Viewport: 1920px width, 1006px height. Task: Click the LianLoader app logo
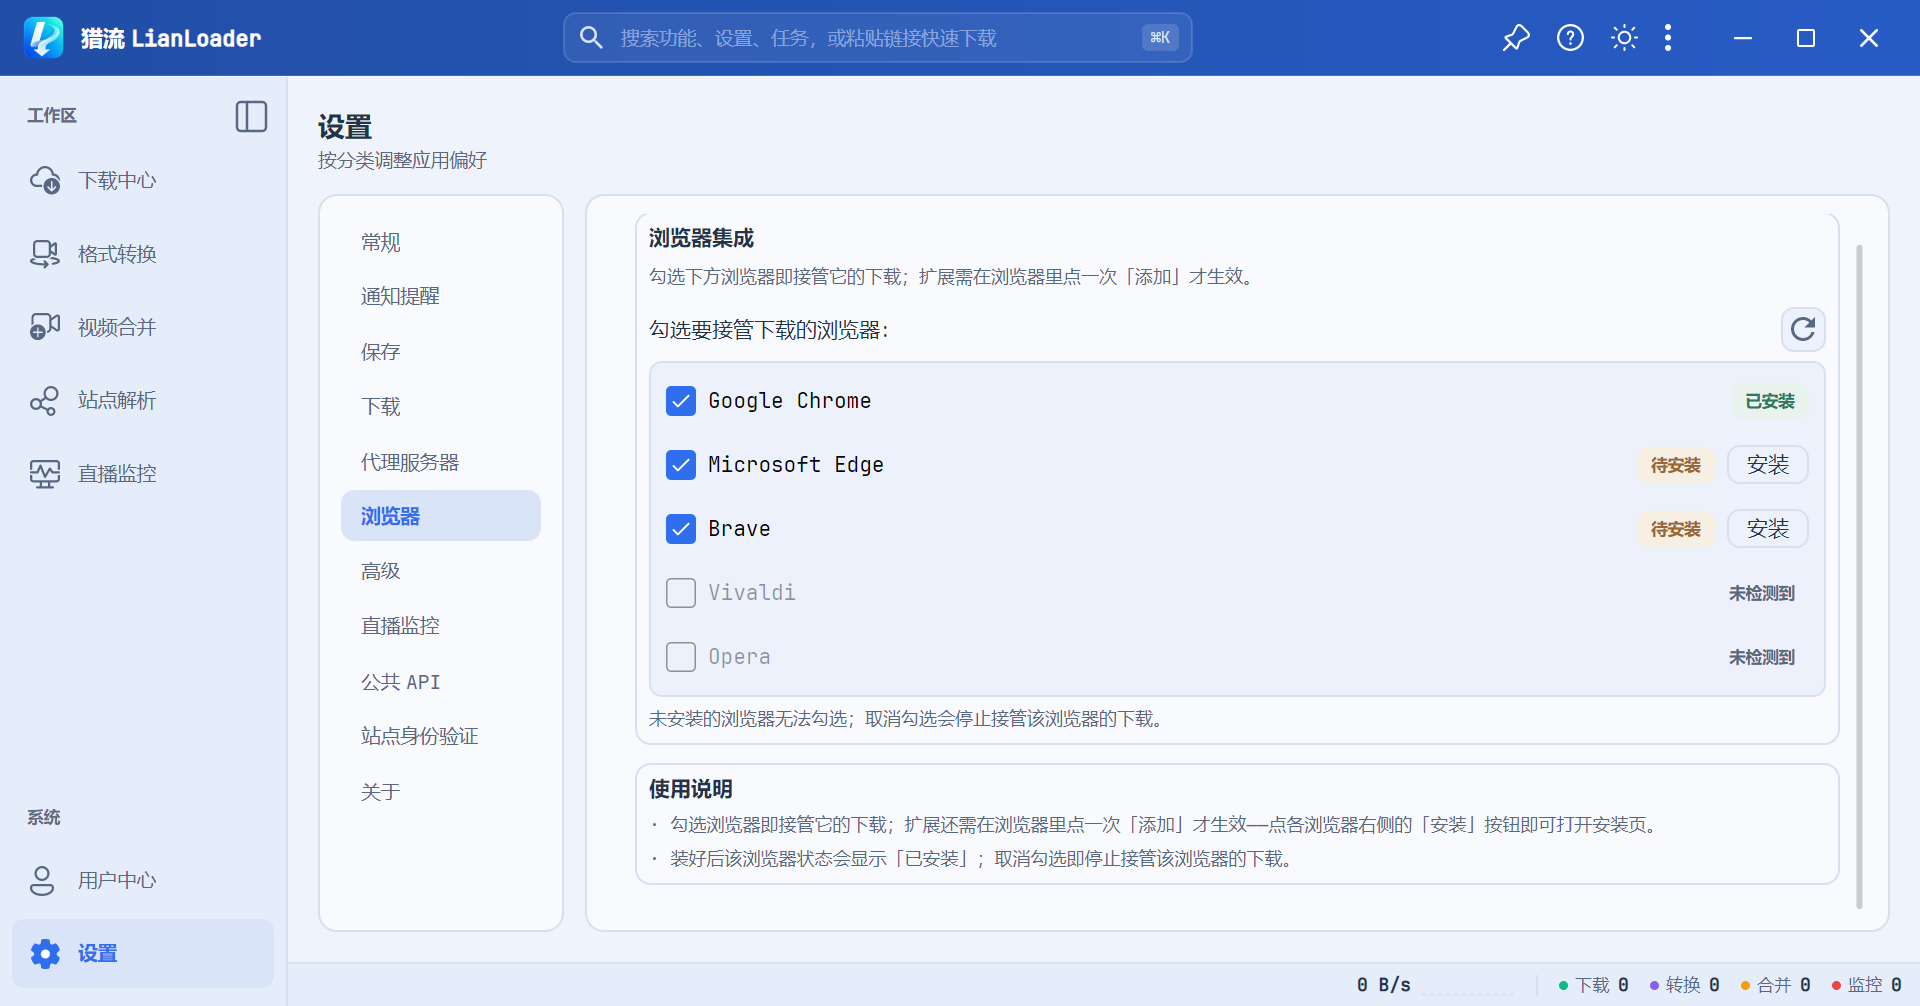pos(43,38)
